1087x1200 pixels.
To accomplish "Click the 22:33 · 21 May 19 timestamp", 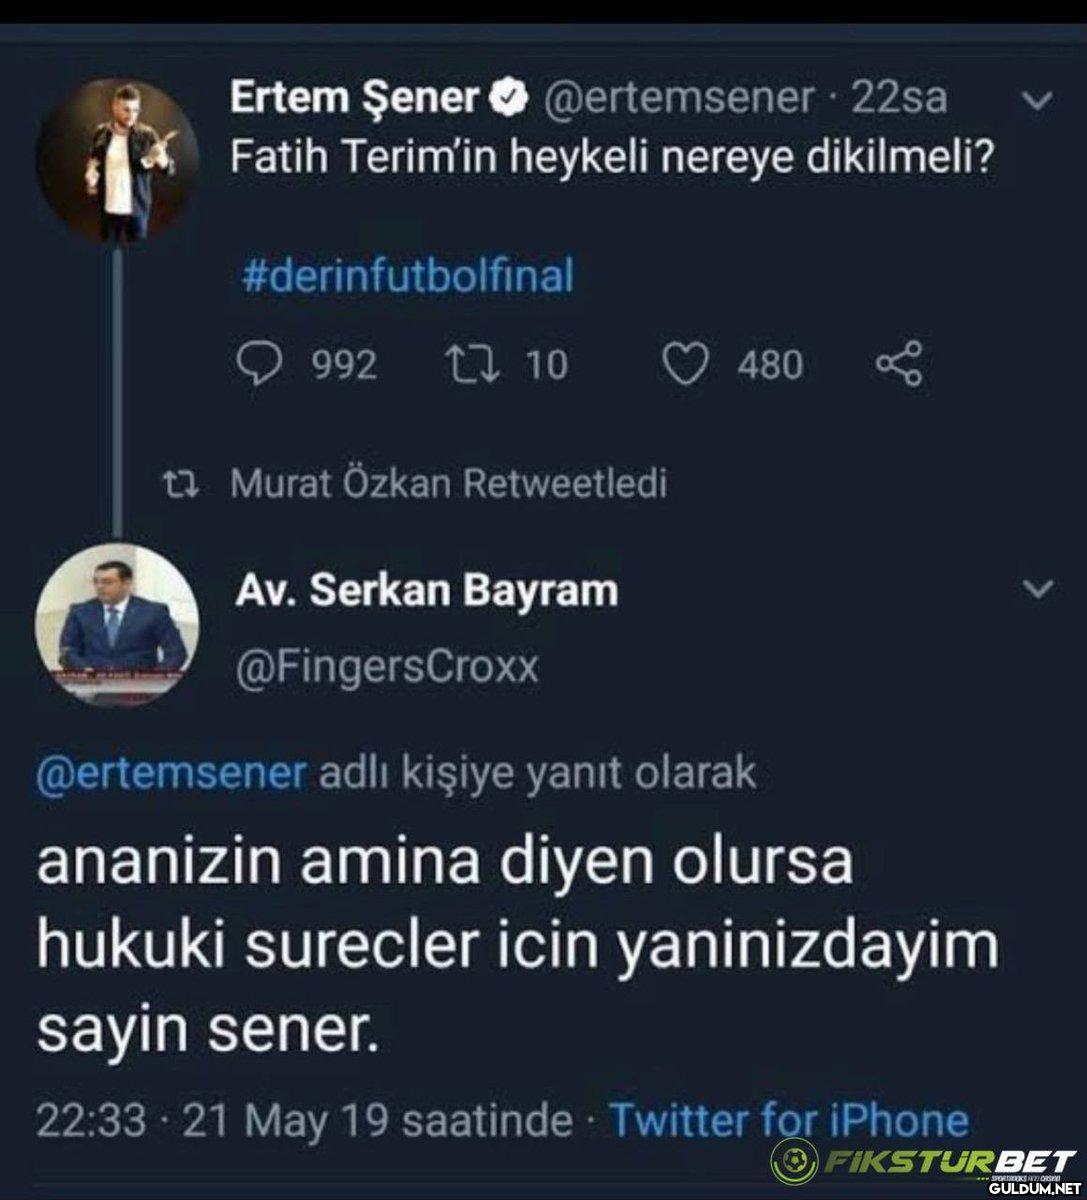I will (x=304, y=1120).
